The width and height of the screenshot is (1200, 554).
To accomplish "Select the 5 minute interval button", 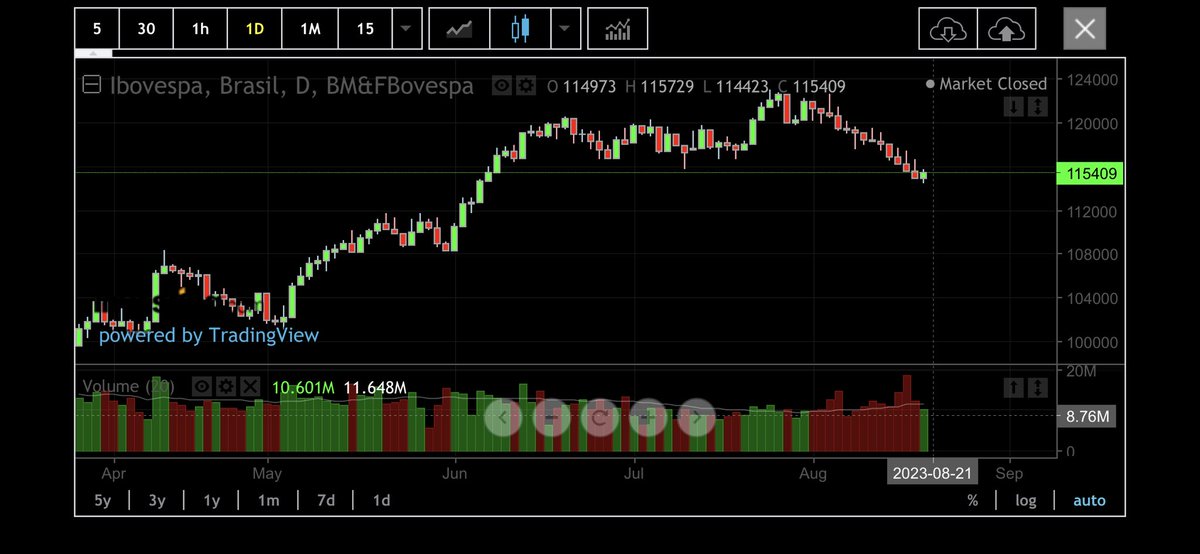I will (97, 29).
